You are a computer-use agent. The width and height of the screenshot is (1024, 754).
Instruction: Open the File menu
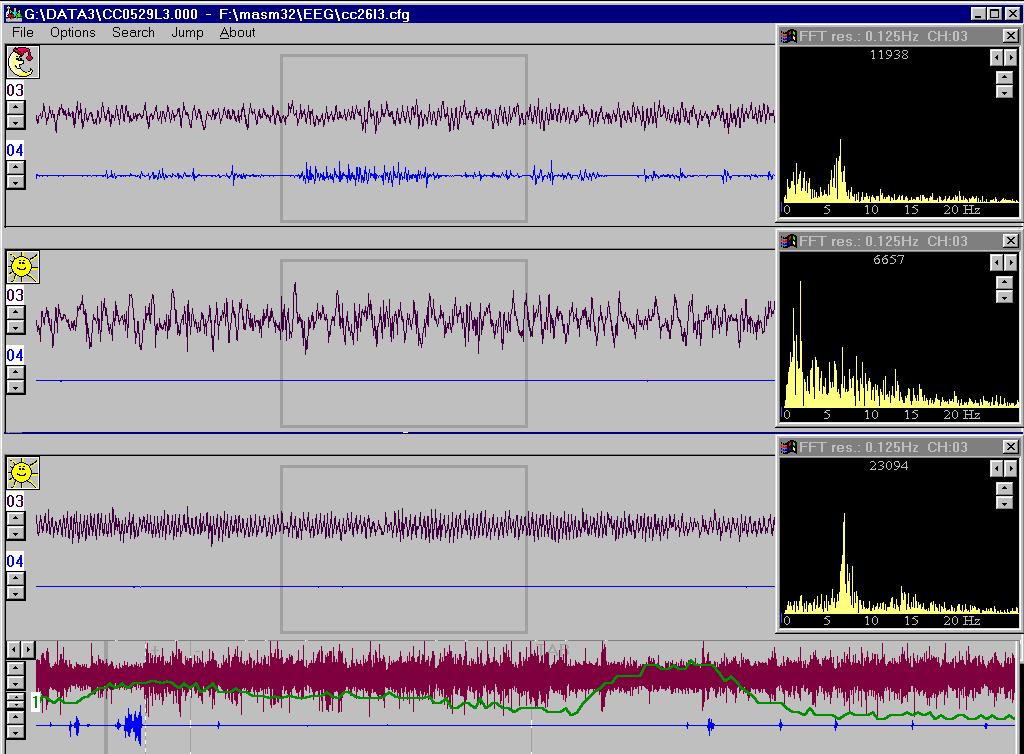23,33
